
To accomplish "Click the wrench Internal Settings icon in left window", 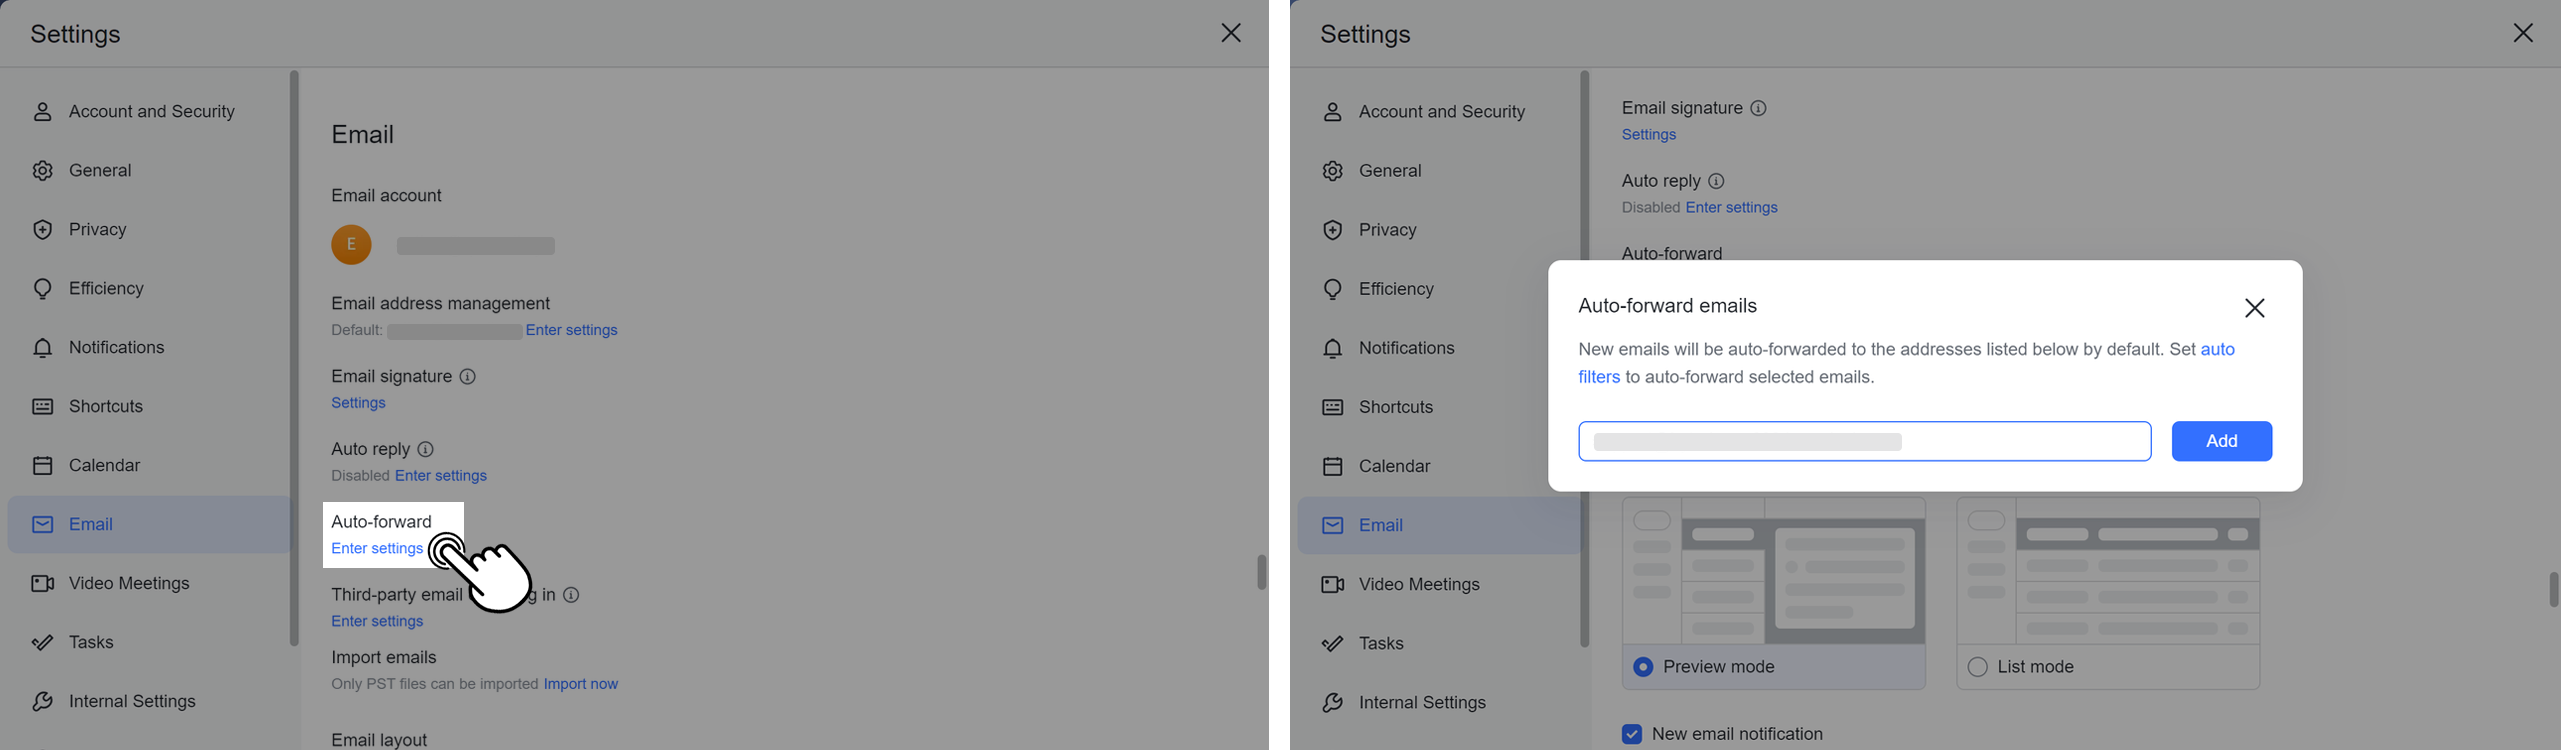I will coord(42,702).
